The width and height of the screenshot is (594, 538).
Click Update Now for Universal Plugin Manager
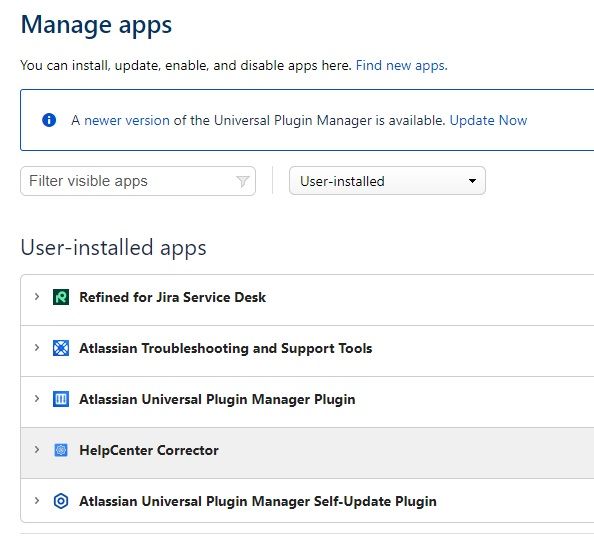[x=488, y=120]
